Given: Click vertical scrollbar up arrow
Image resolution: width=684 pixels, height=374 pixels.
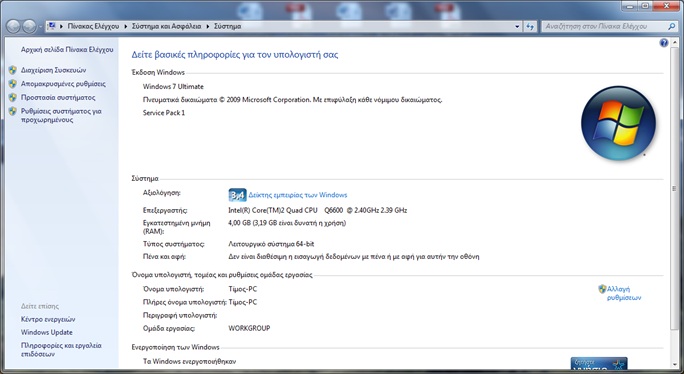Looking at the screenshot, I should click(675, 43).
